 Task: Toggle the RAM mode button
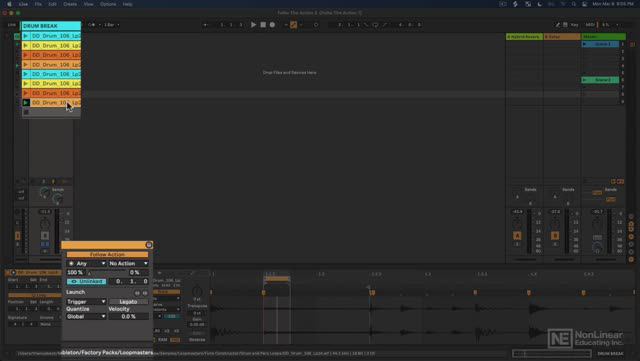pyautogui.click(x=162, y=340)
